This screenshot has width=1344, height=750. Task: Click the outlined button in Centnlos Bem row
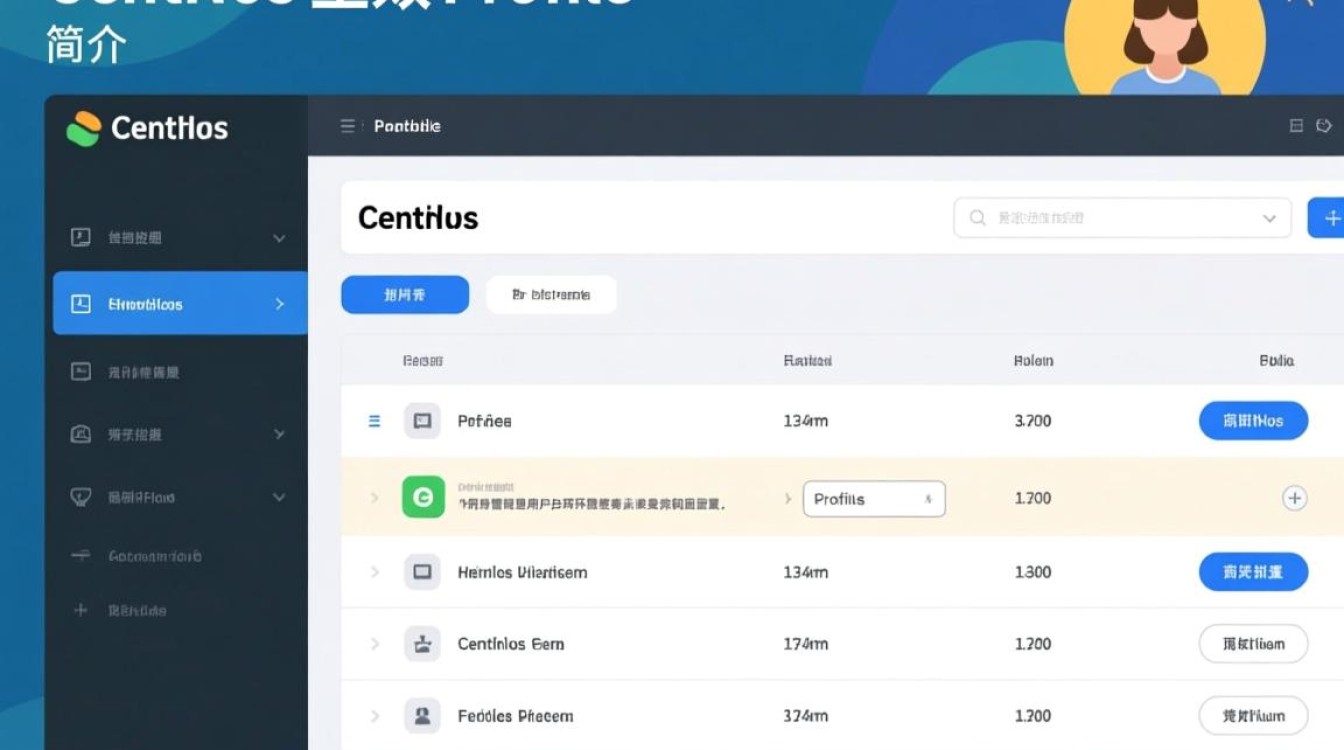point(1254,644)
